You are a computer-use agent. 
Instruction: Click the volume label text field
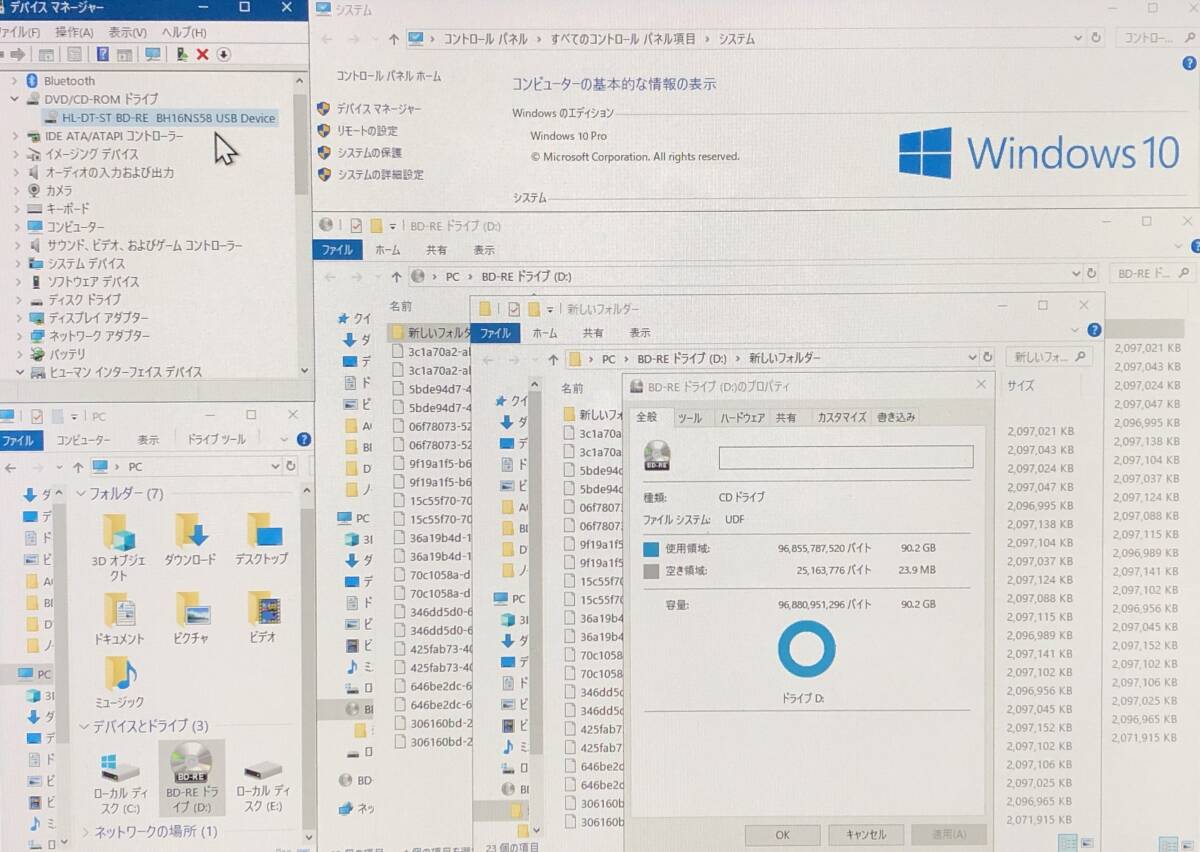(x=846, y=457)
